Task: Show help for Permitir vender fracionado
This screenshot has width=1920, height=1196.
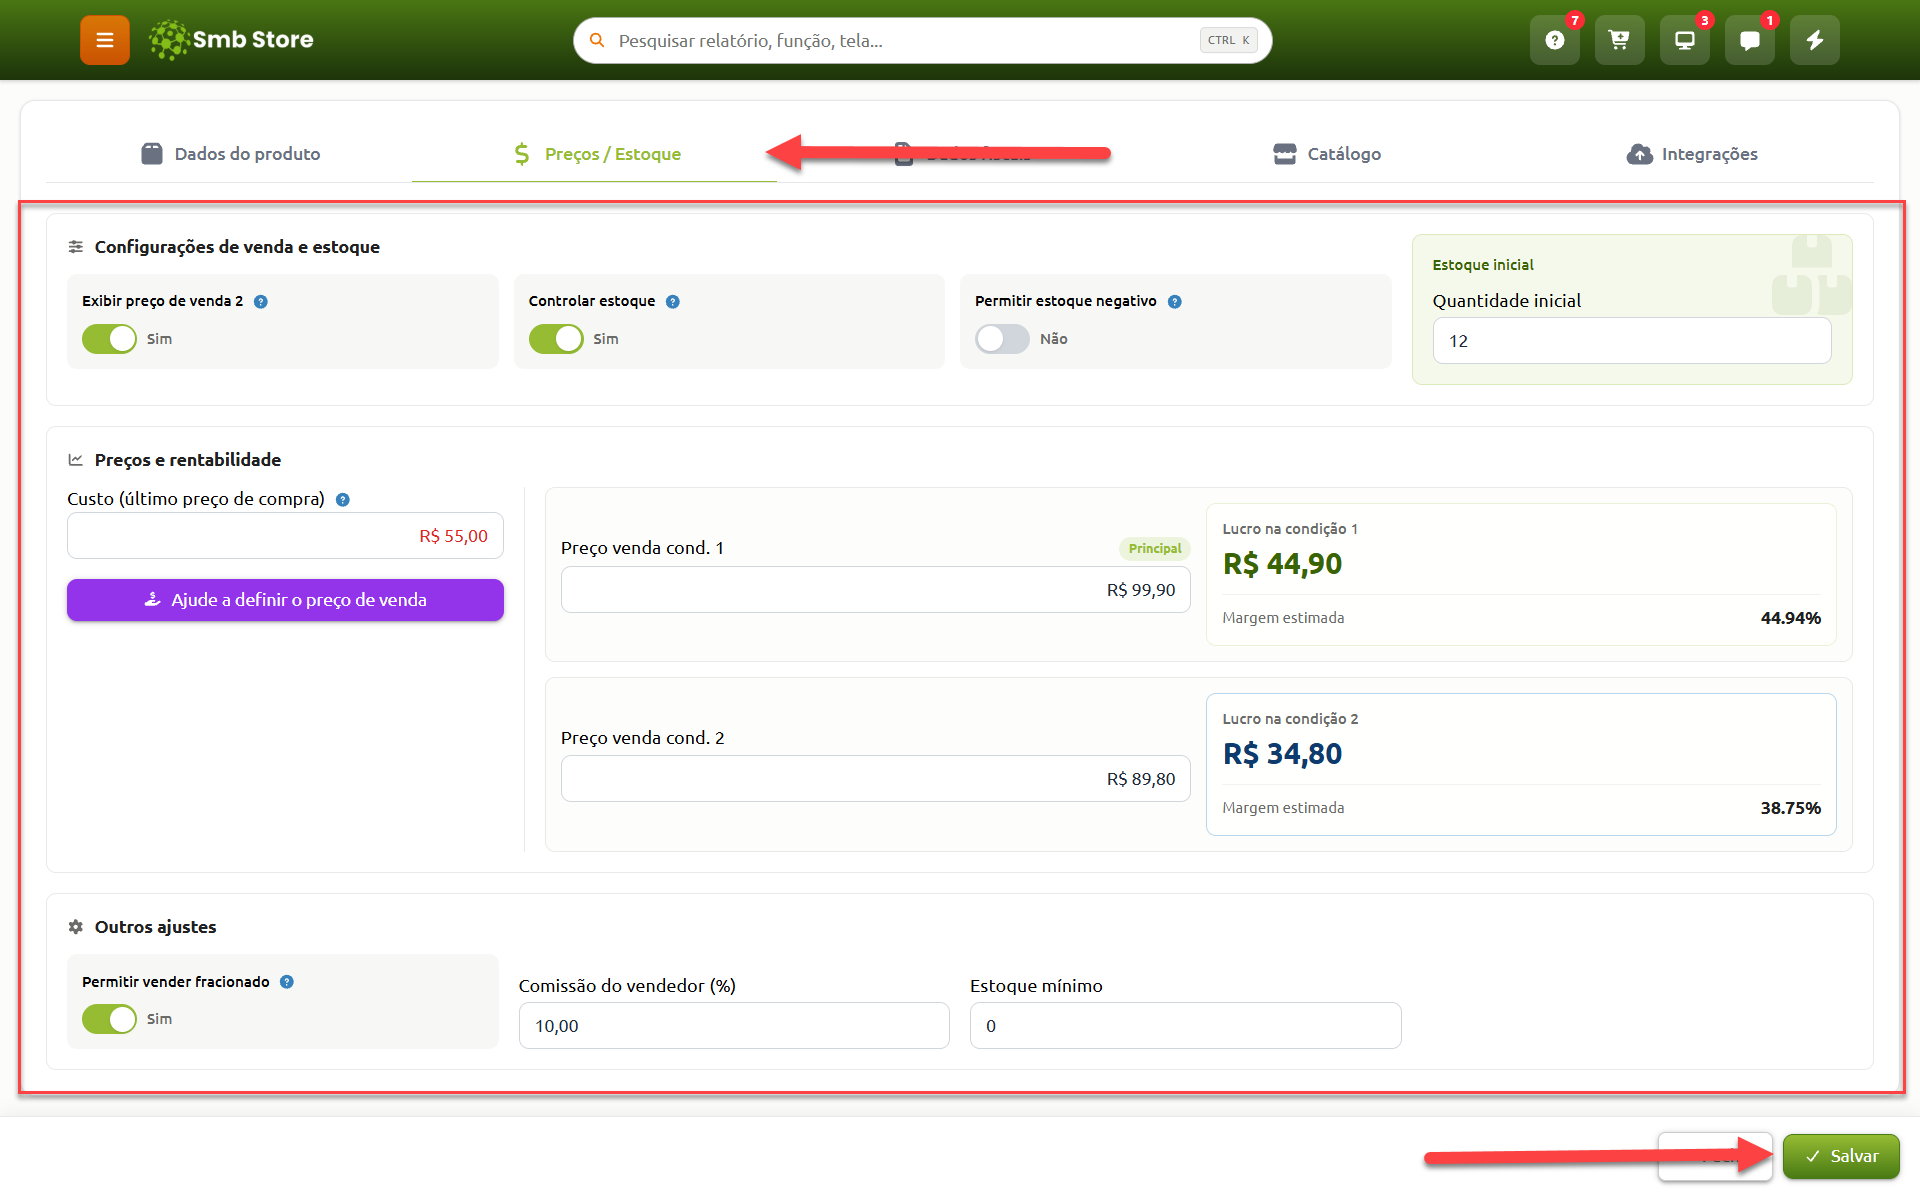Action: tap(286, 981)
